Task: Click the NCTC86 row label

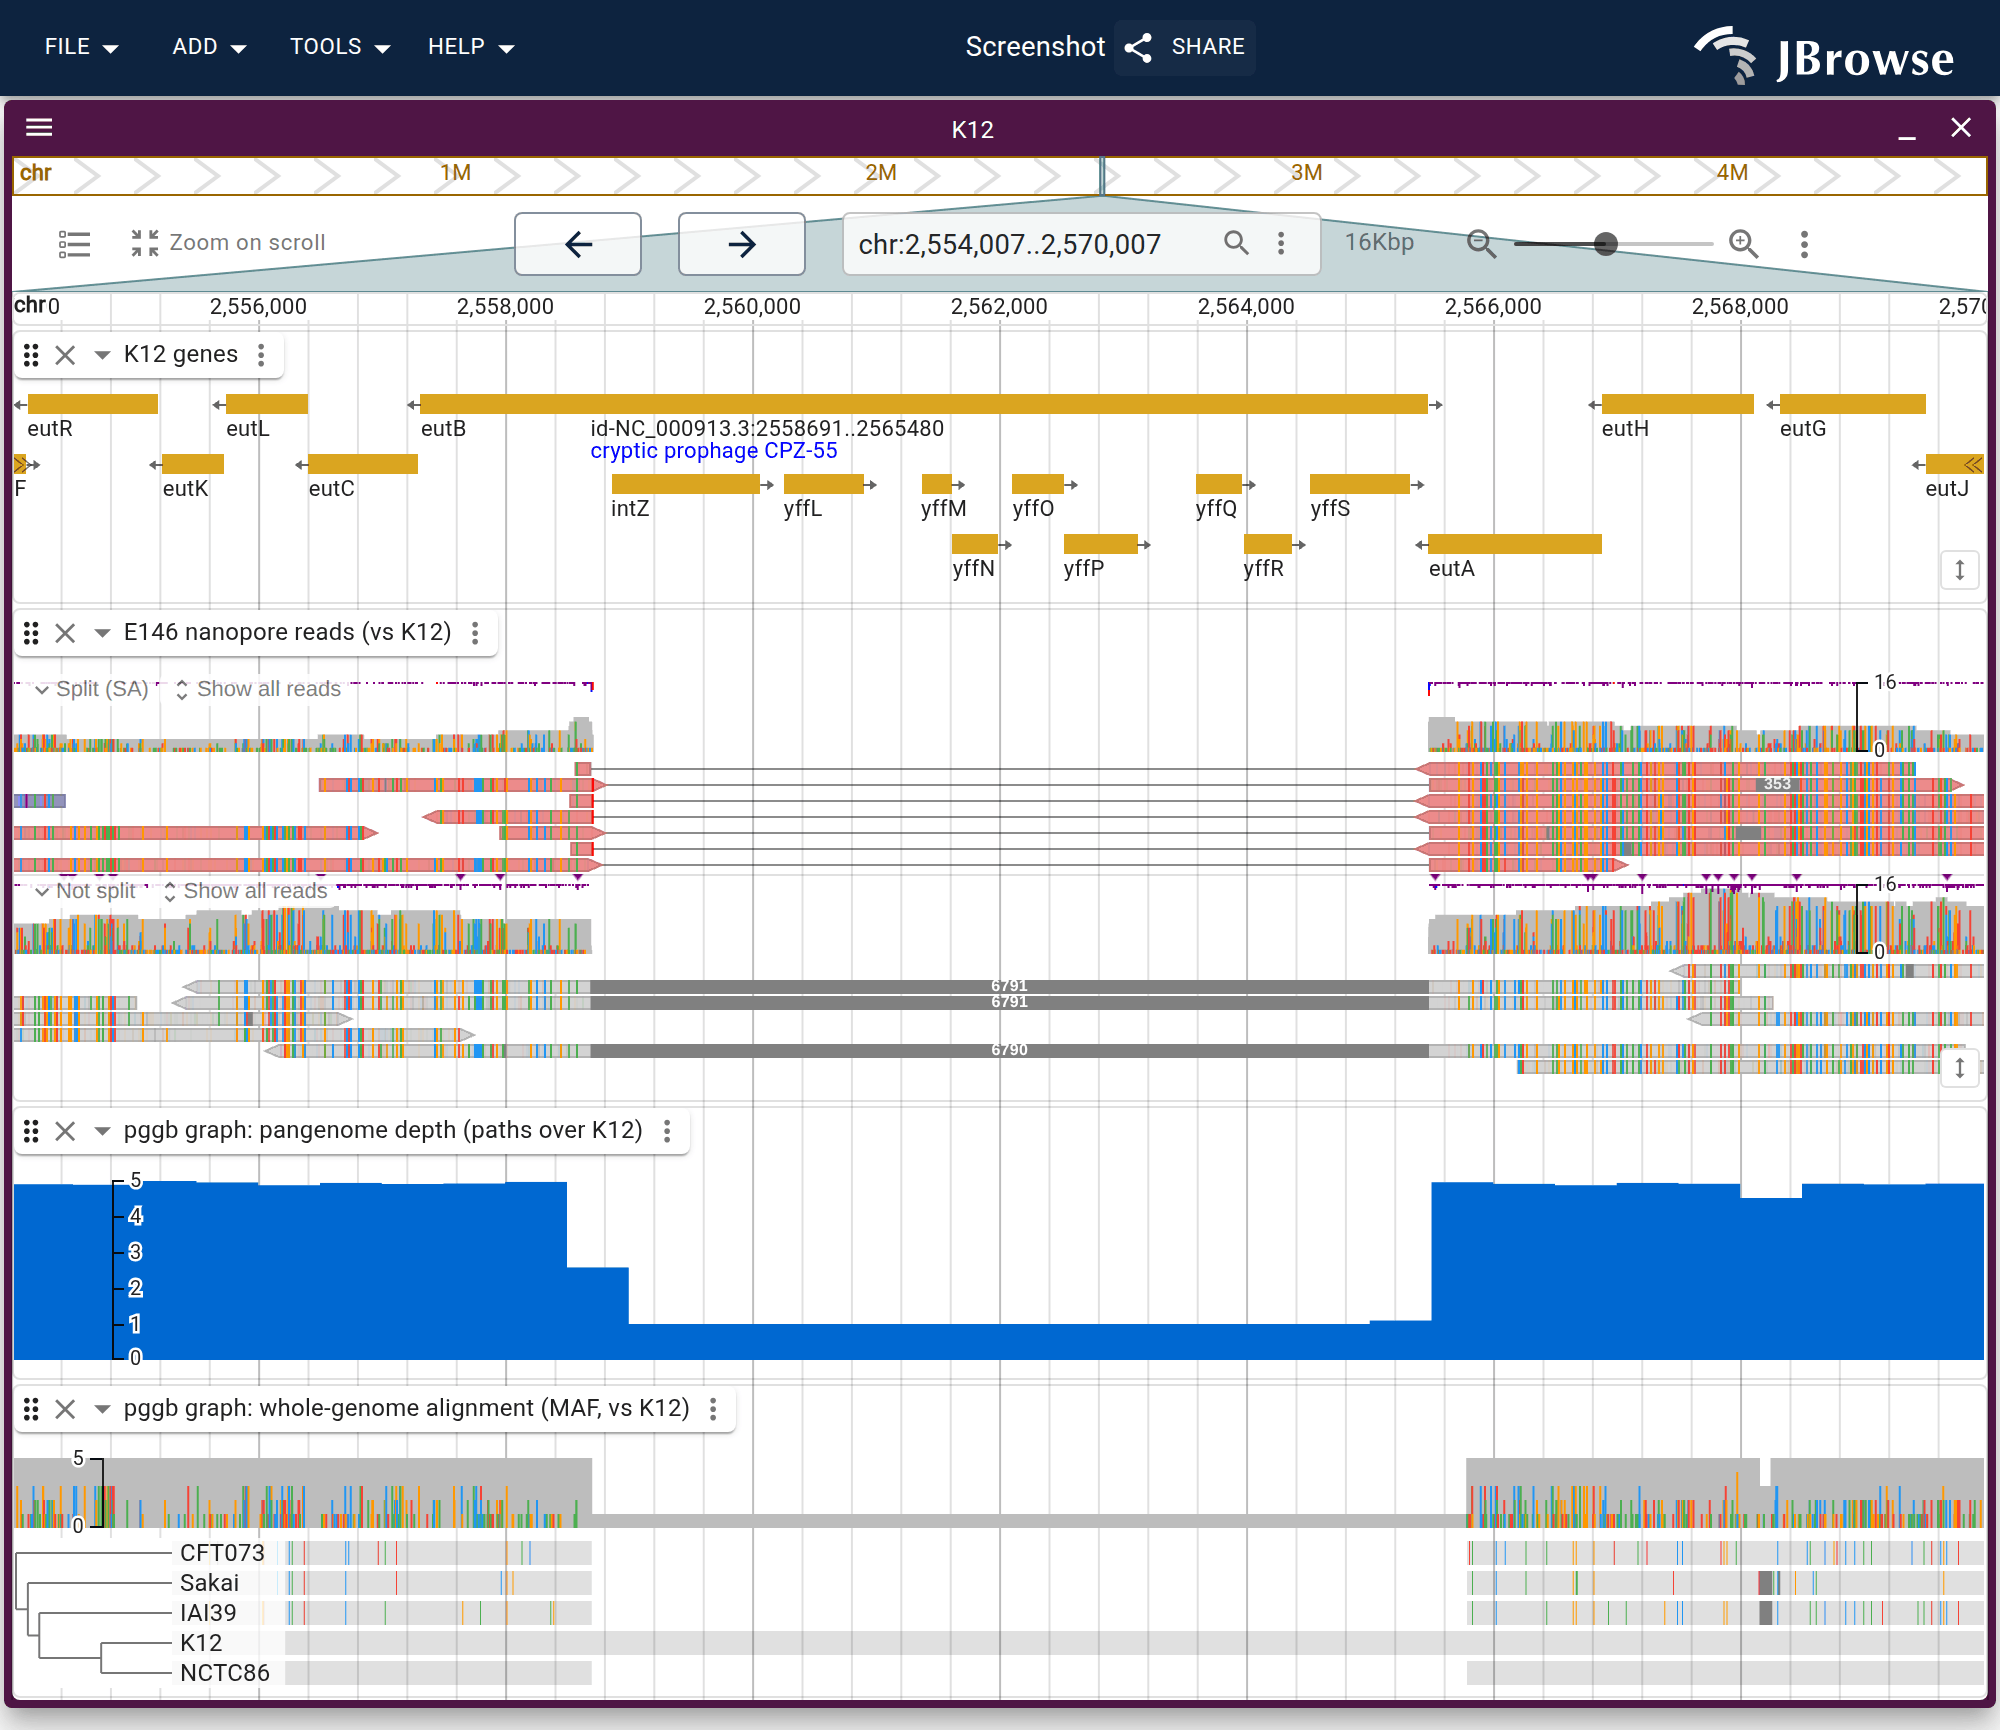Action: tap(225, 1673)
